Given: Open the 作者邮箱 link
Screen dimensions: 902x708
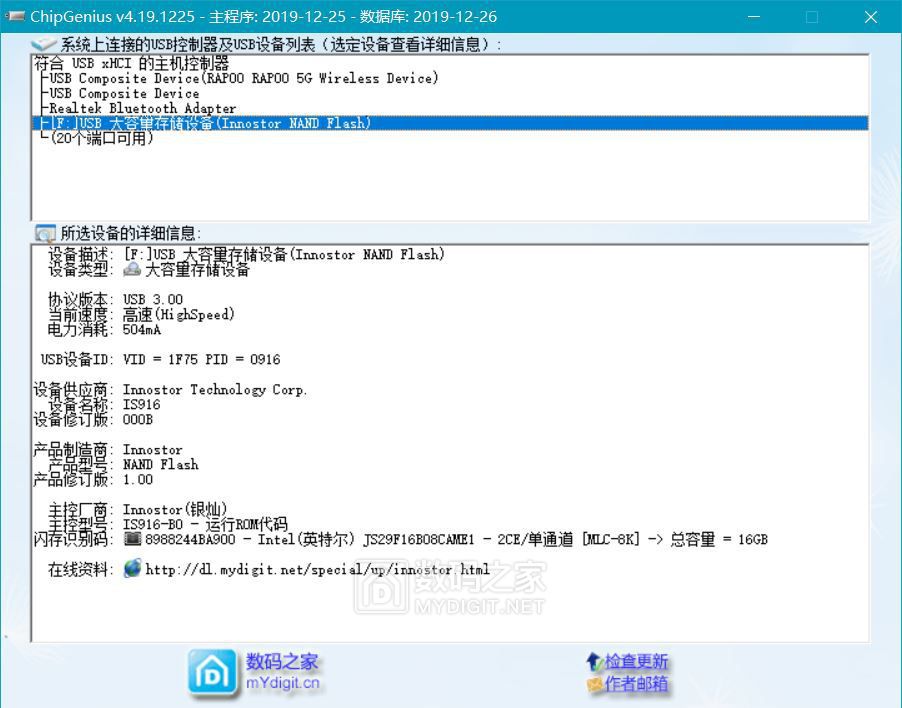Looking at the screenshot, I should click(x=636, y=683).
